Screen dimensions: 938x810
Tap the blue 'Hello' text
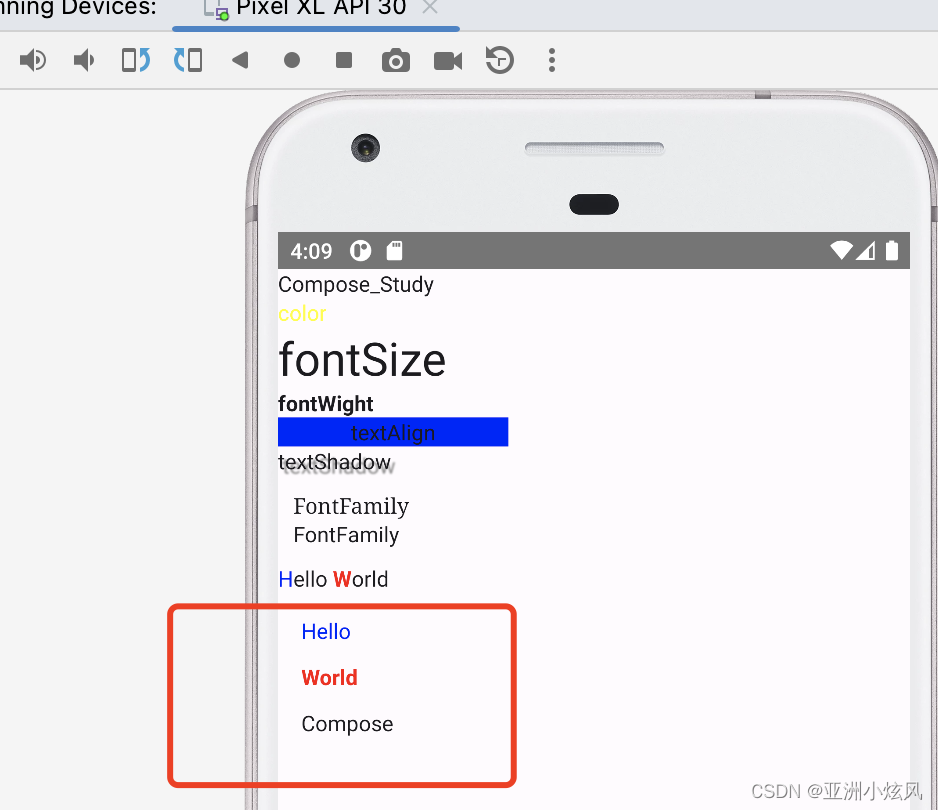(x=326, y=632)
